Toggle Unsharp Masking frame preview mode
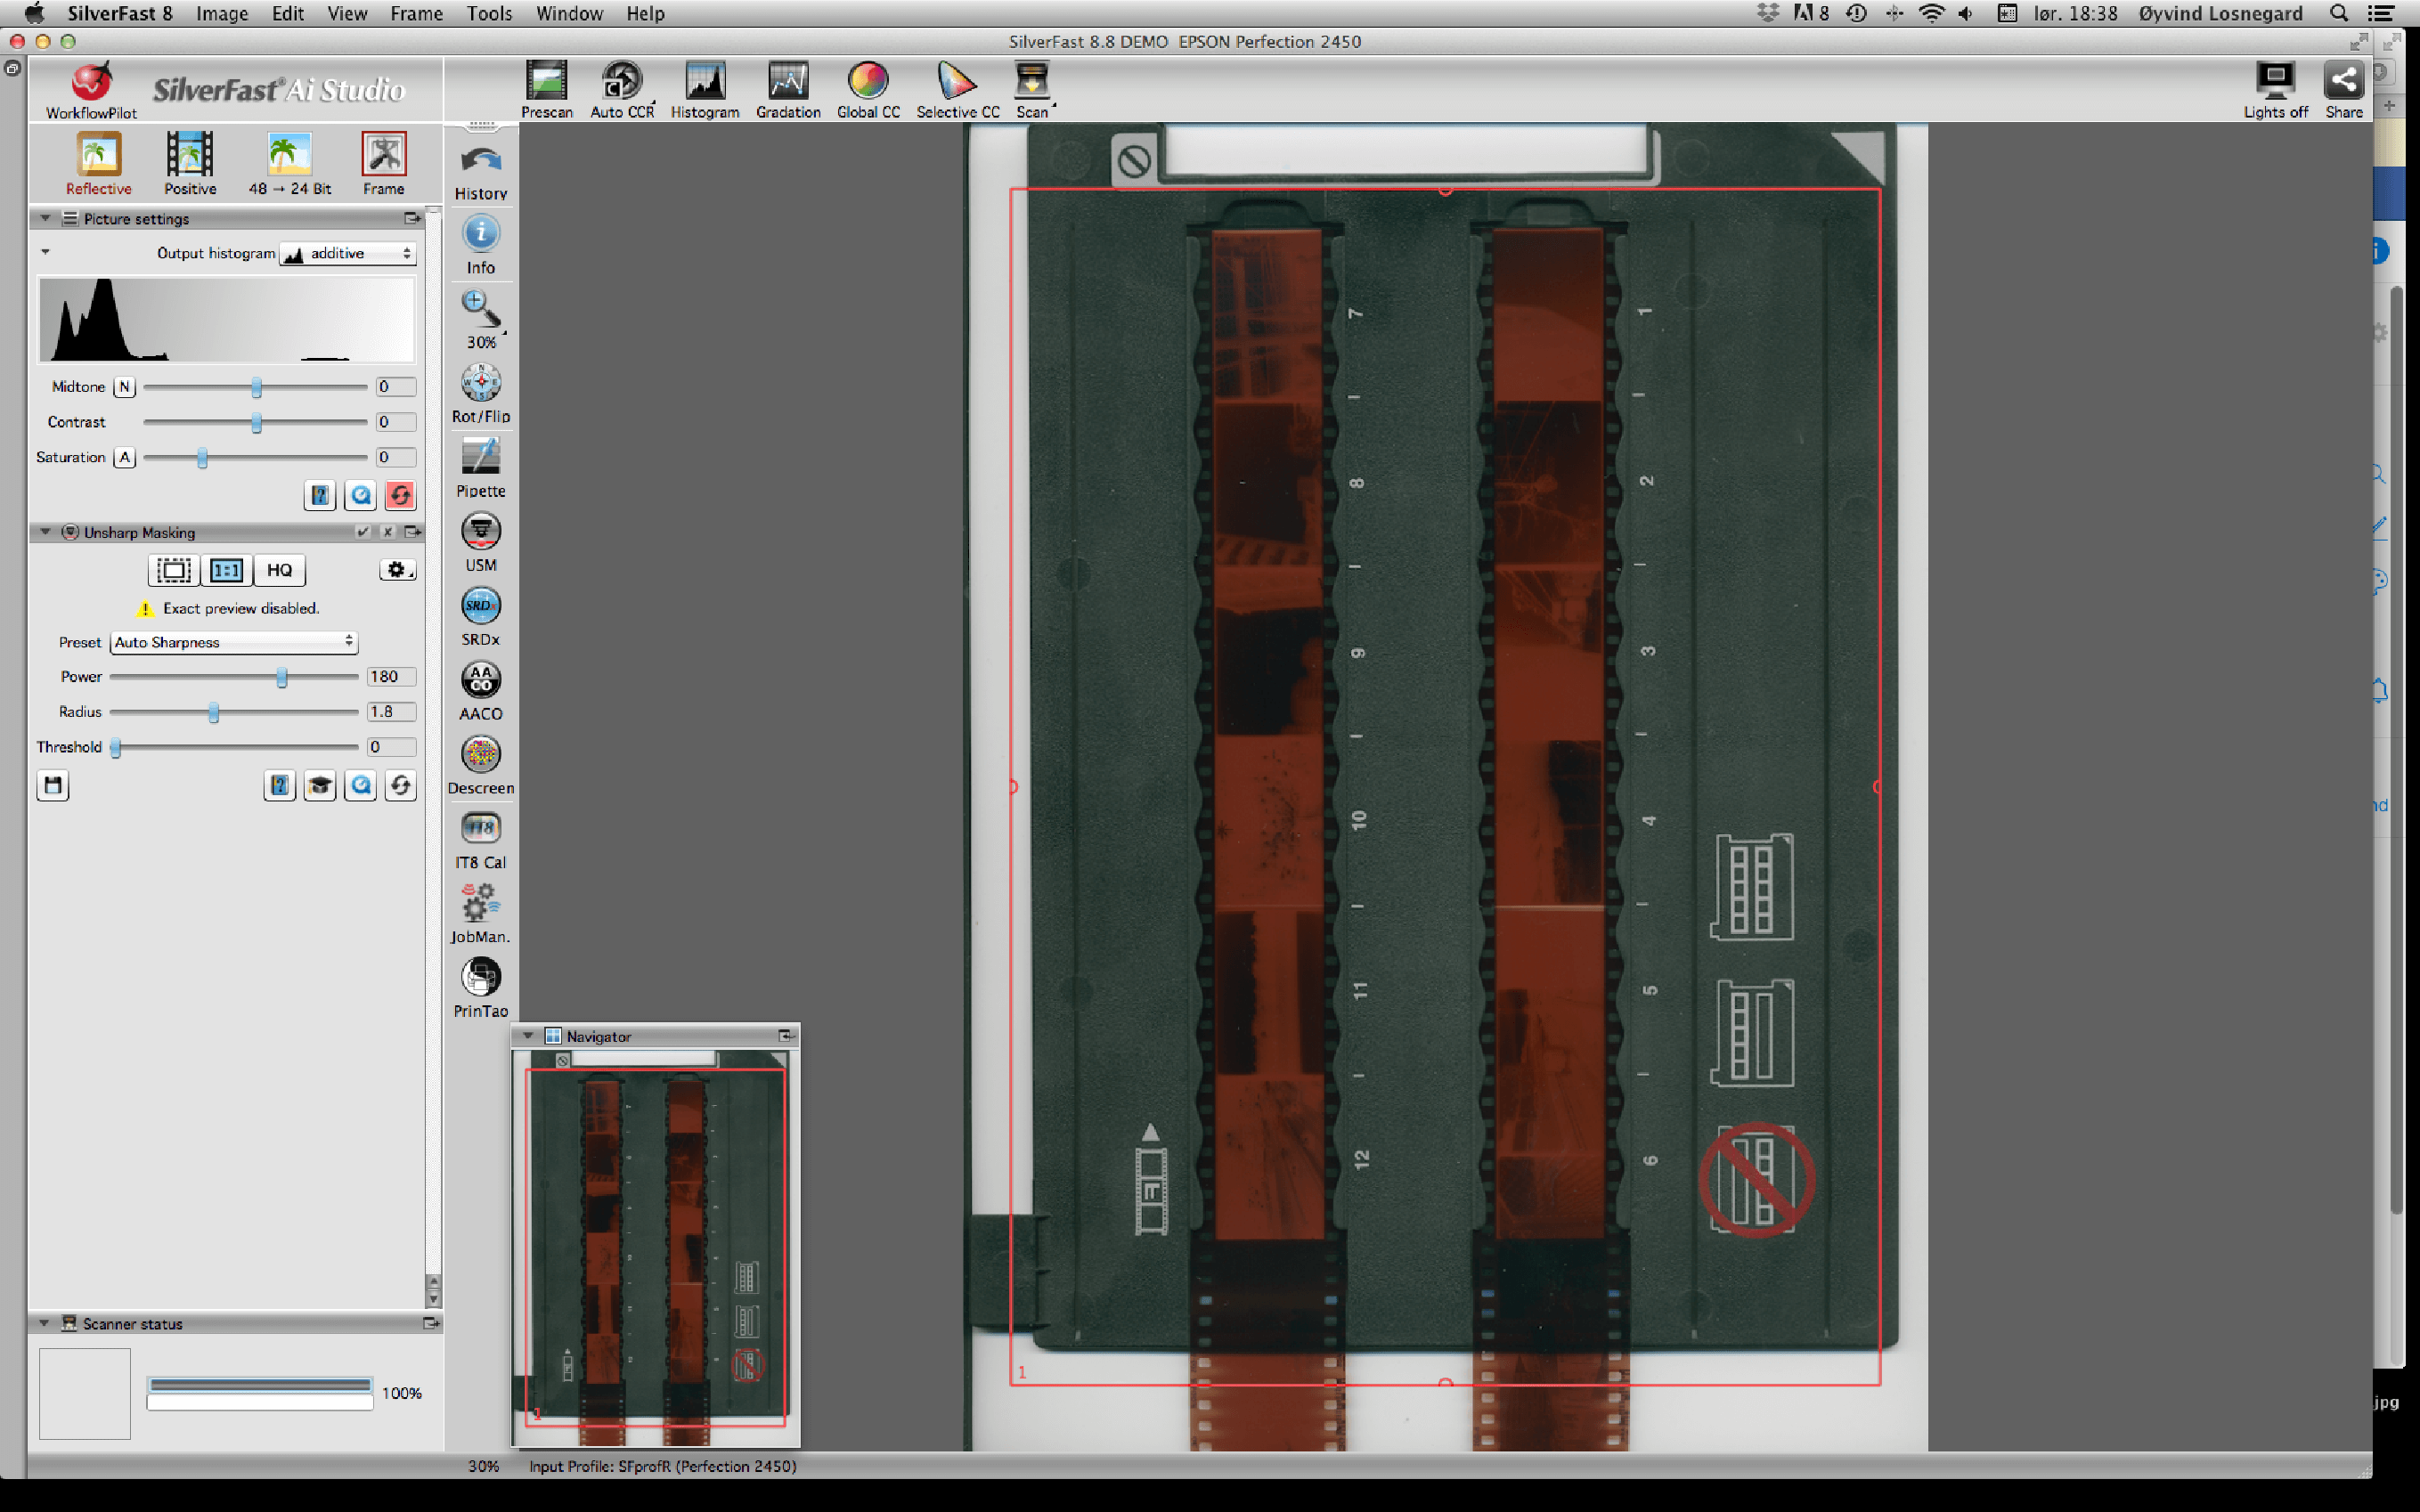 point(173,570)
